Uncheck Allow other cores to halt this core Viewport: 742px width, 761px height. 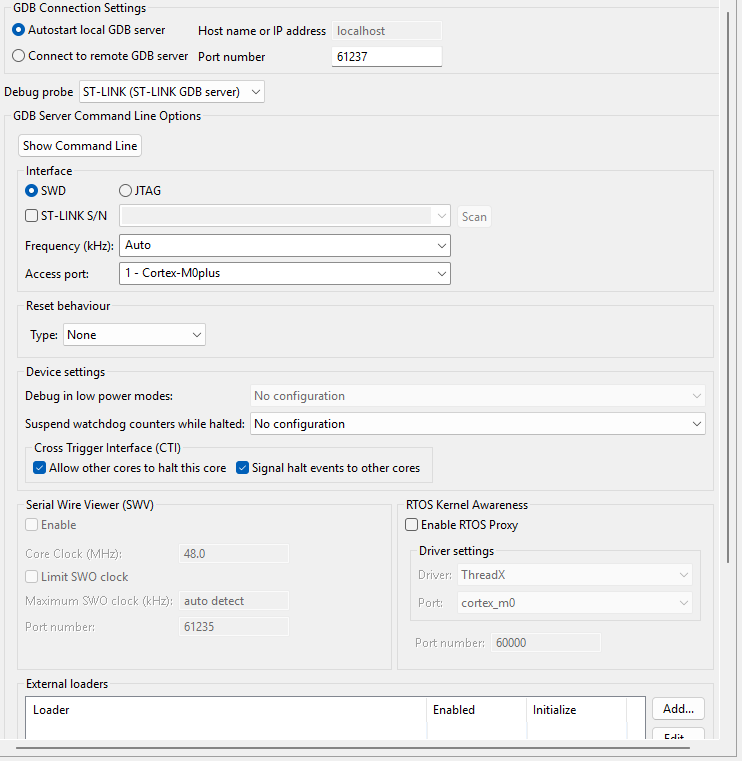click(x=40, y=468)
